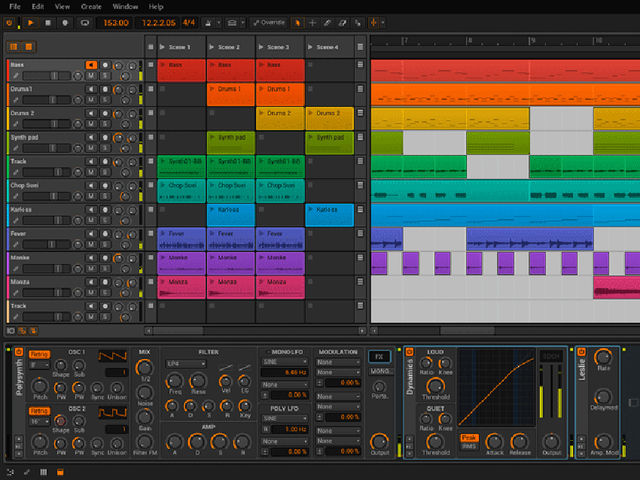This screenshot has width=640, height=480.
Task: Click the Leslie Rate knob
Action: point(602,357)
